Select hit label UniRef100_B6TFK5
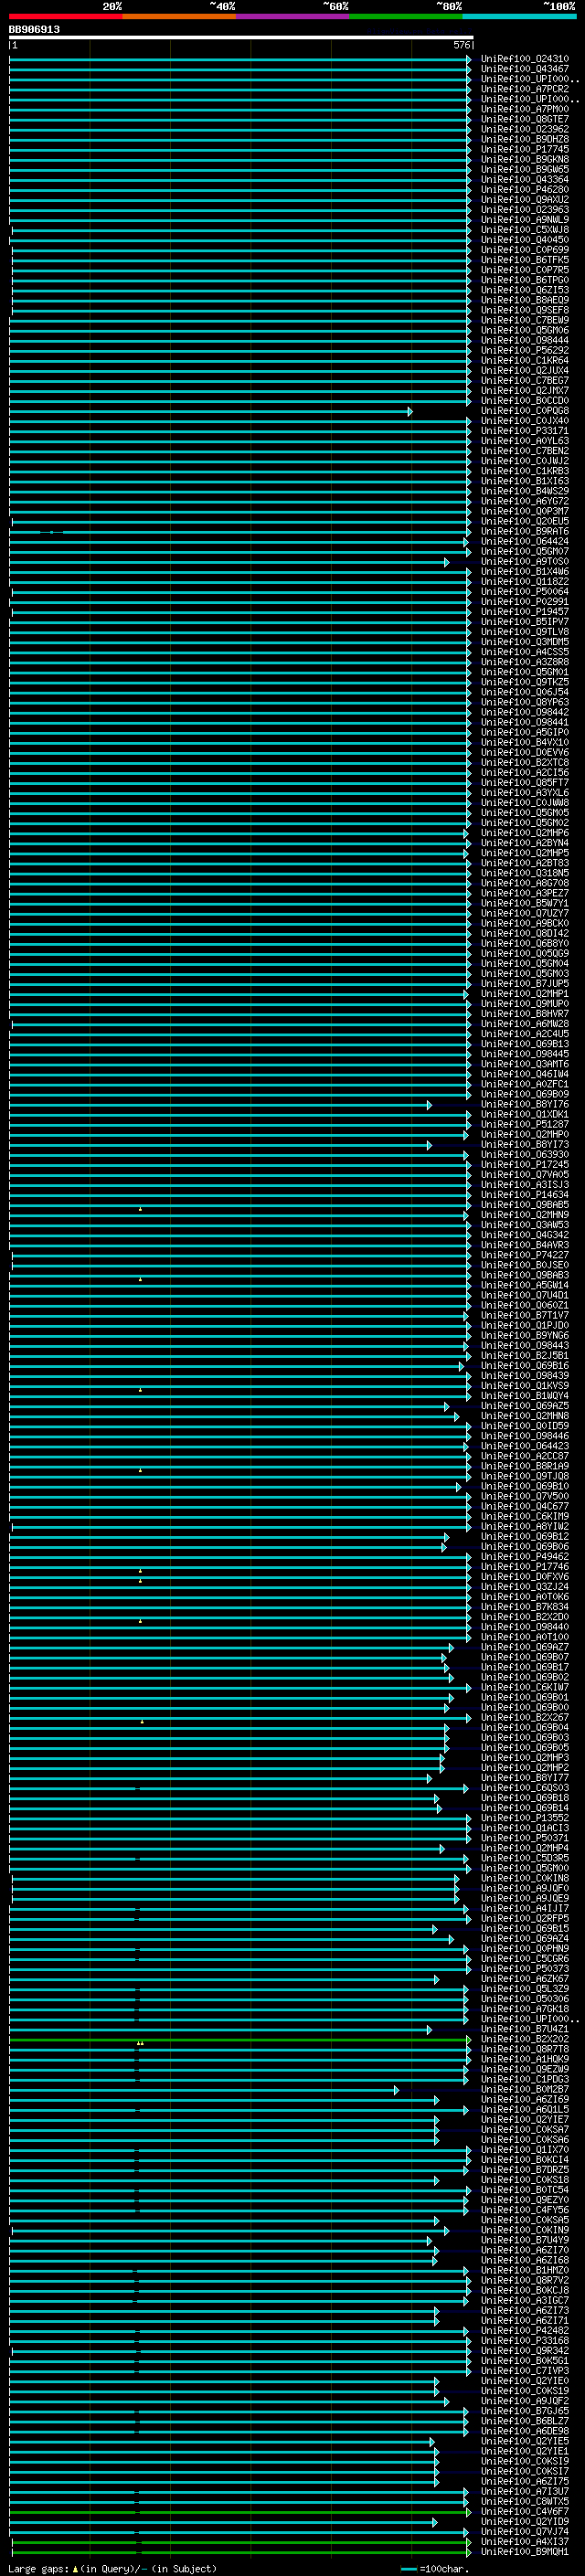This screenshot has height=2576, width=585. tap(525, 260)
